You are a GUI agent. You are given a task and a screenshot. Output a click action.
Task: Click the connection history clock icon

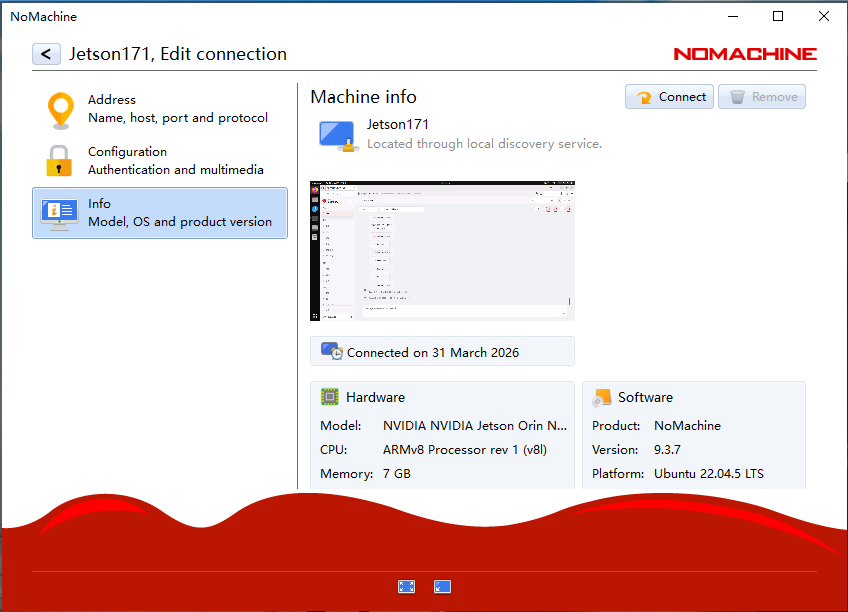pyautogui.click(x=332, y=351)
